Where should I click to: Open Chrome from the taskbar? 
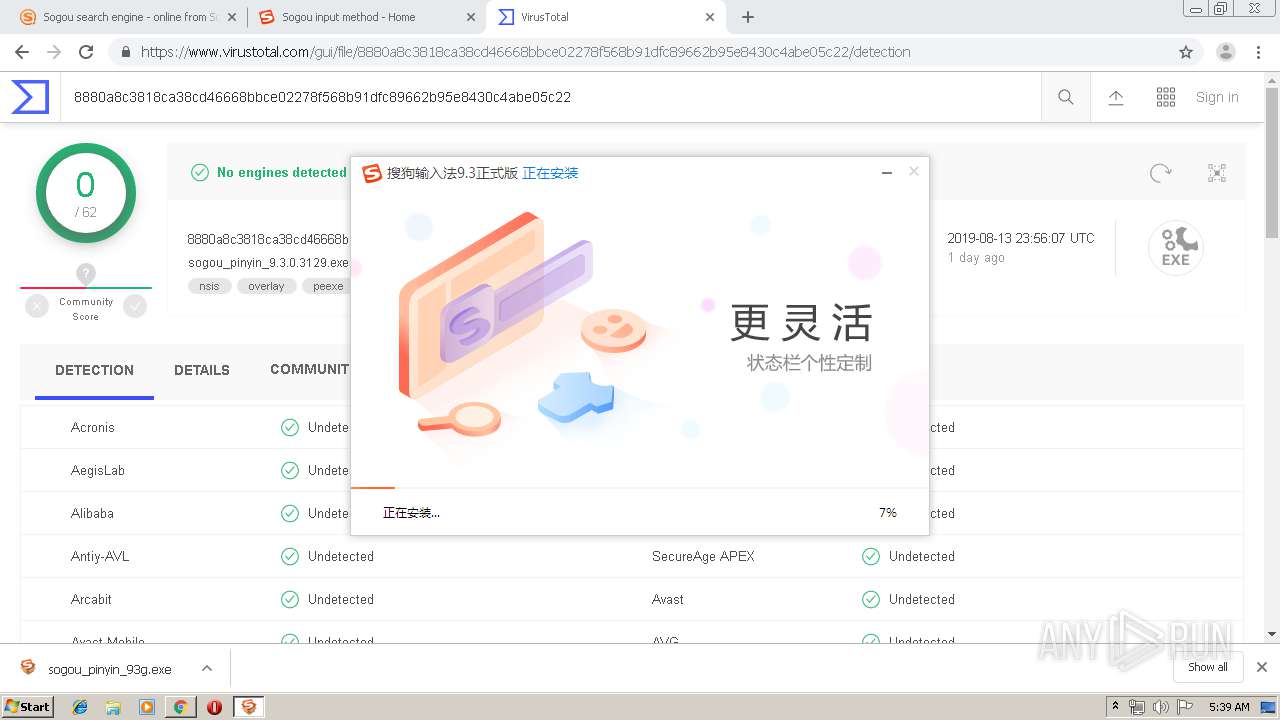(180, 707)
